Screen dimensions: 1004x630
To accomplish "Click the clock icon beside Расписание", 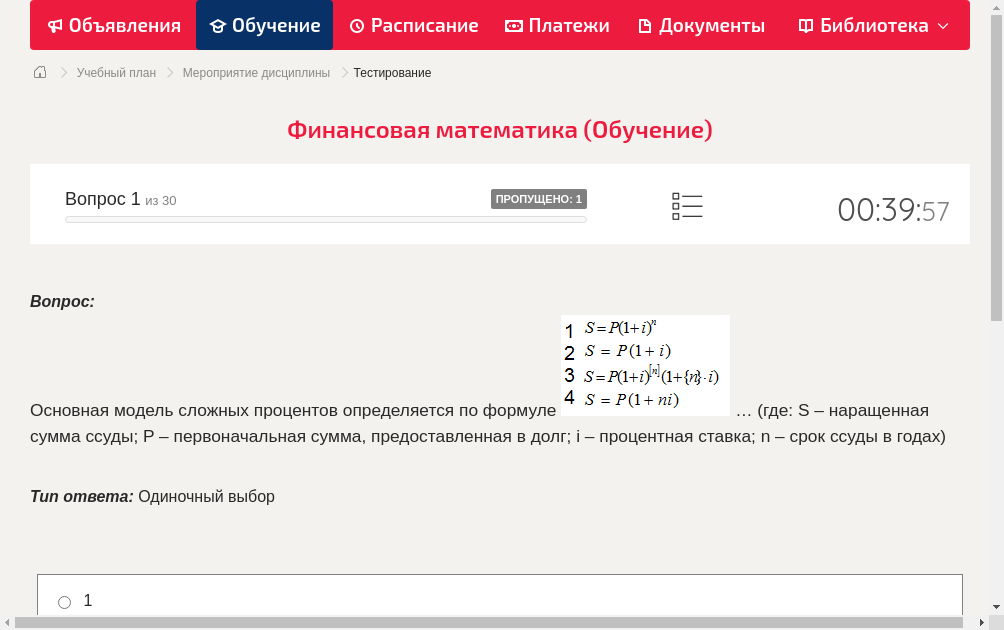I will coord(357,25).
